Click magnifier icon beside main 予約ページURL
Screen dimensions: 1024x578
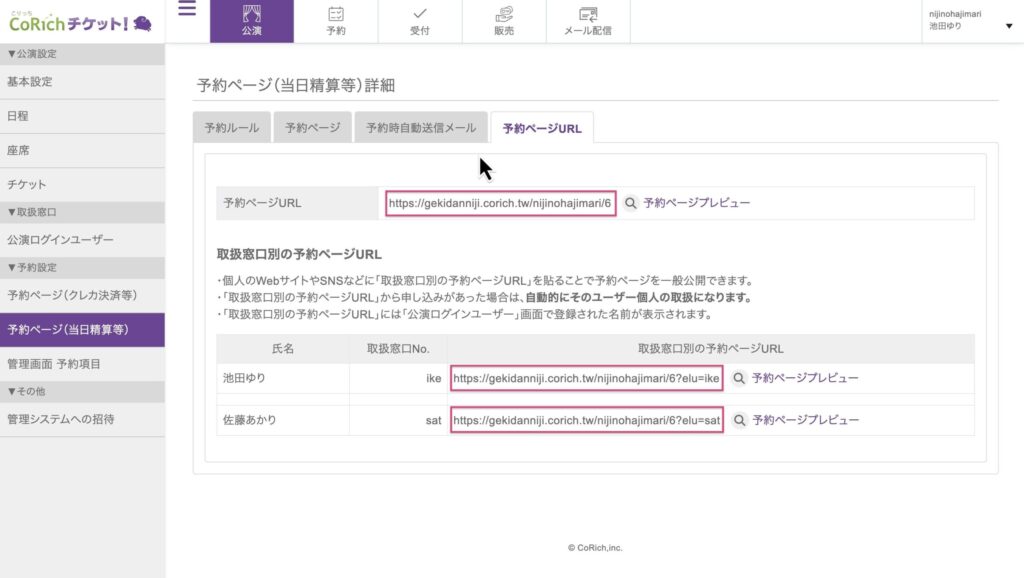coord(631,203)
